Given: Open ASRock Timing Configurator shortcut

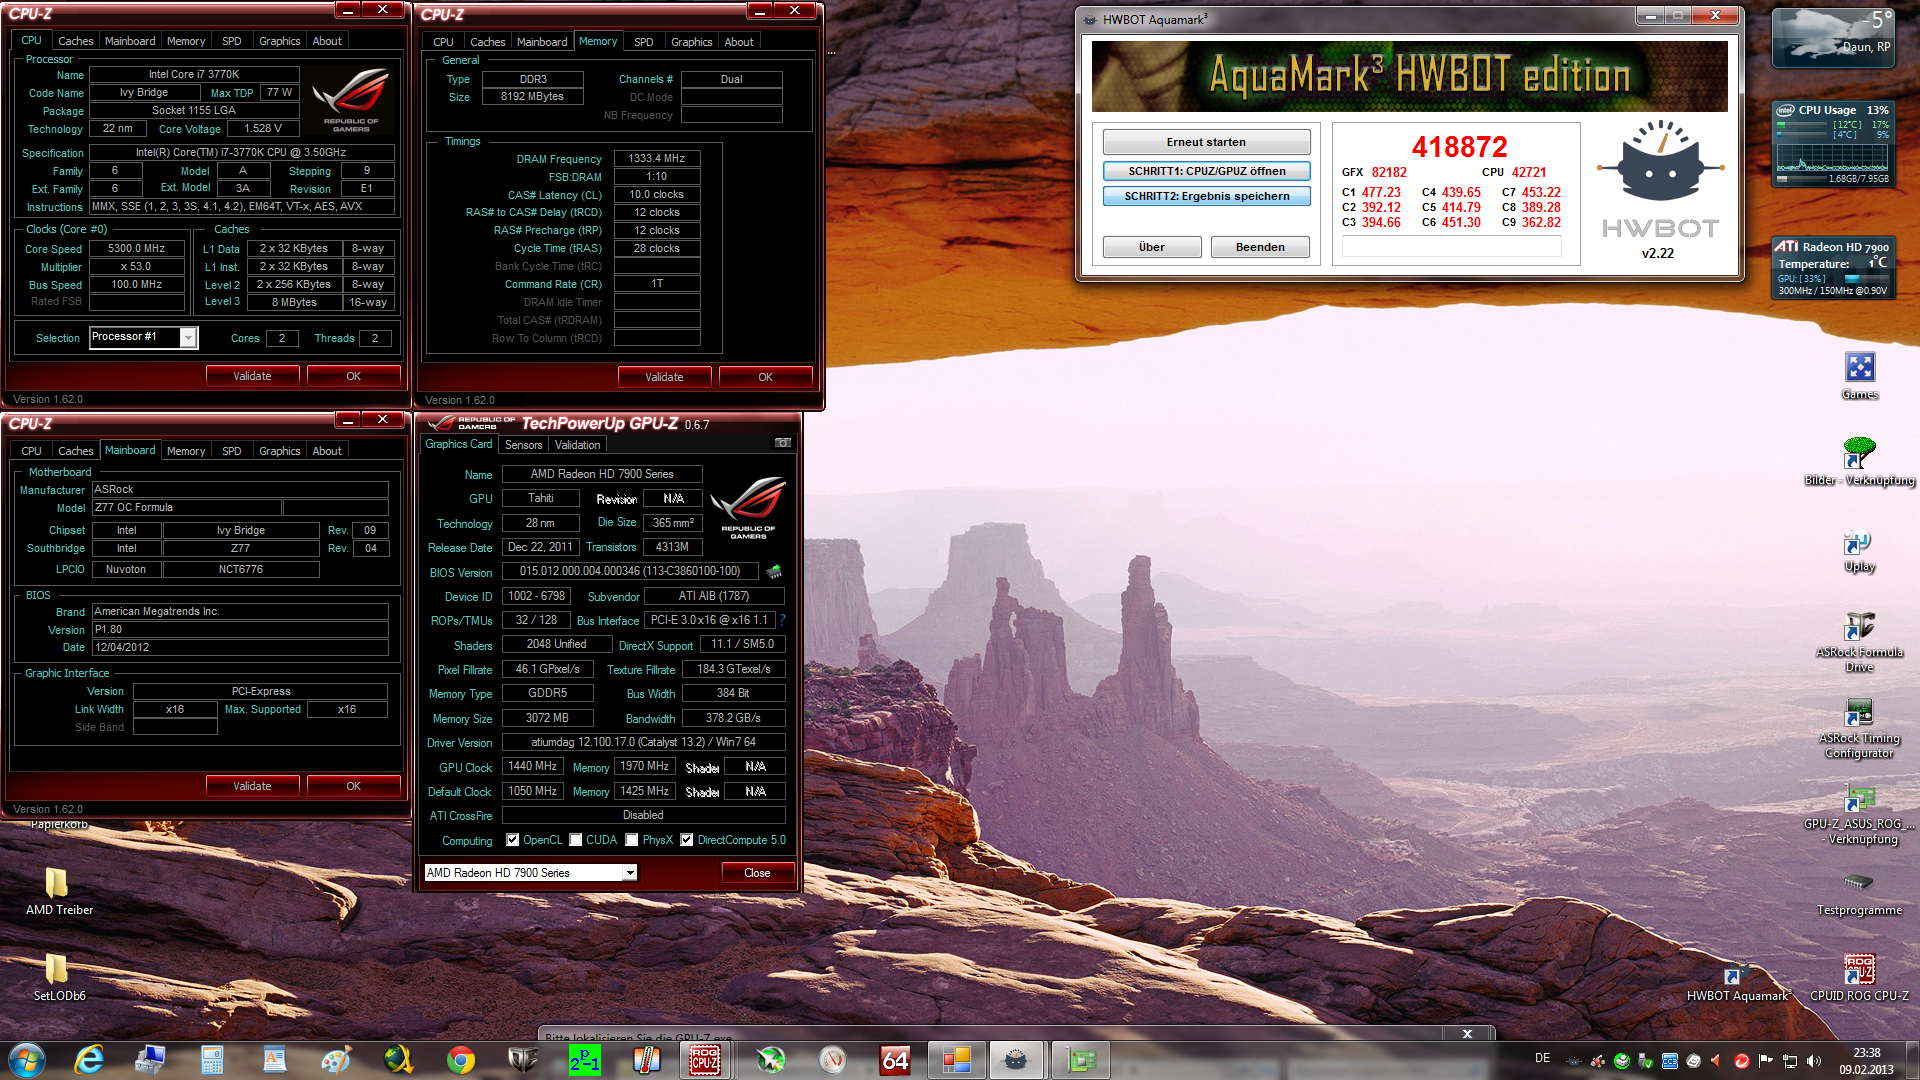Looking at the screenshot, I should [1860, 727].
